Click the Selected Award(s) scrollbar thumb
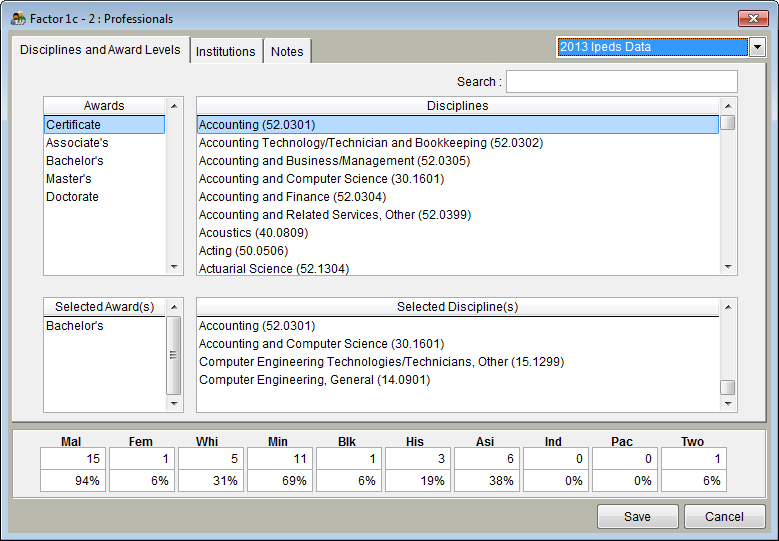Screen dimensions: 779x541 pyautogui.click(x=173, y=355)
